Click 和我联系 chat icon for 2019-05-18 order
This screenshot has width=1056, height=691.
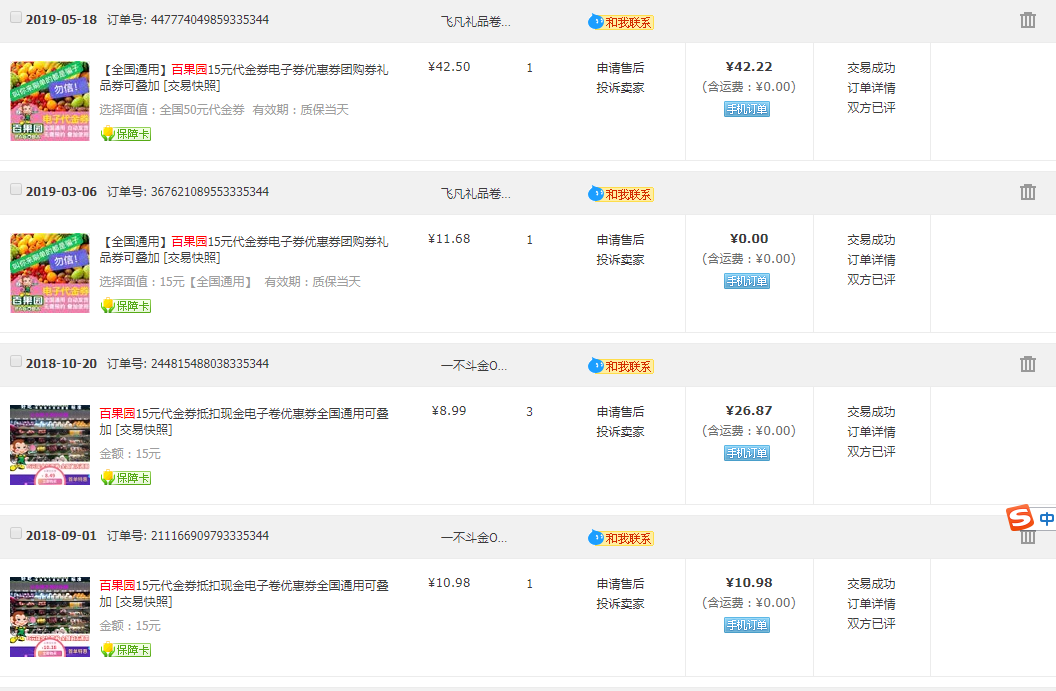(621, 22)
